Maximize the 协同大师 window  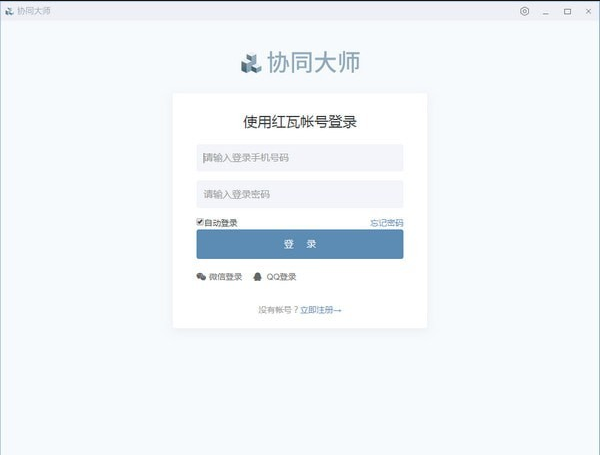[567, 11]
